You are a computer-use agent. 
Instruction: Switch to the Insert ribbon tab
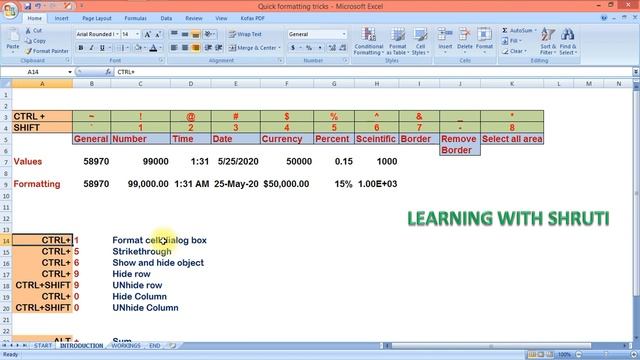pyautogui.click(x=62, y=18)
